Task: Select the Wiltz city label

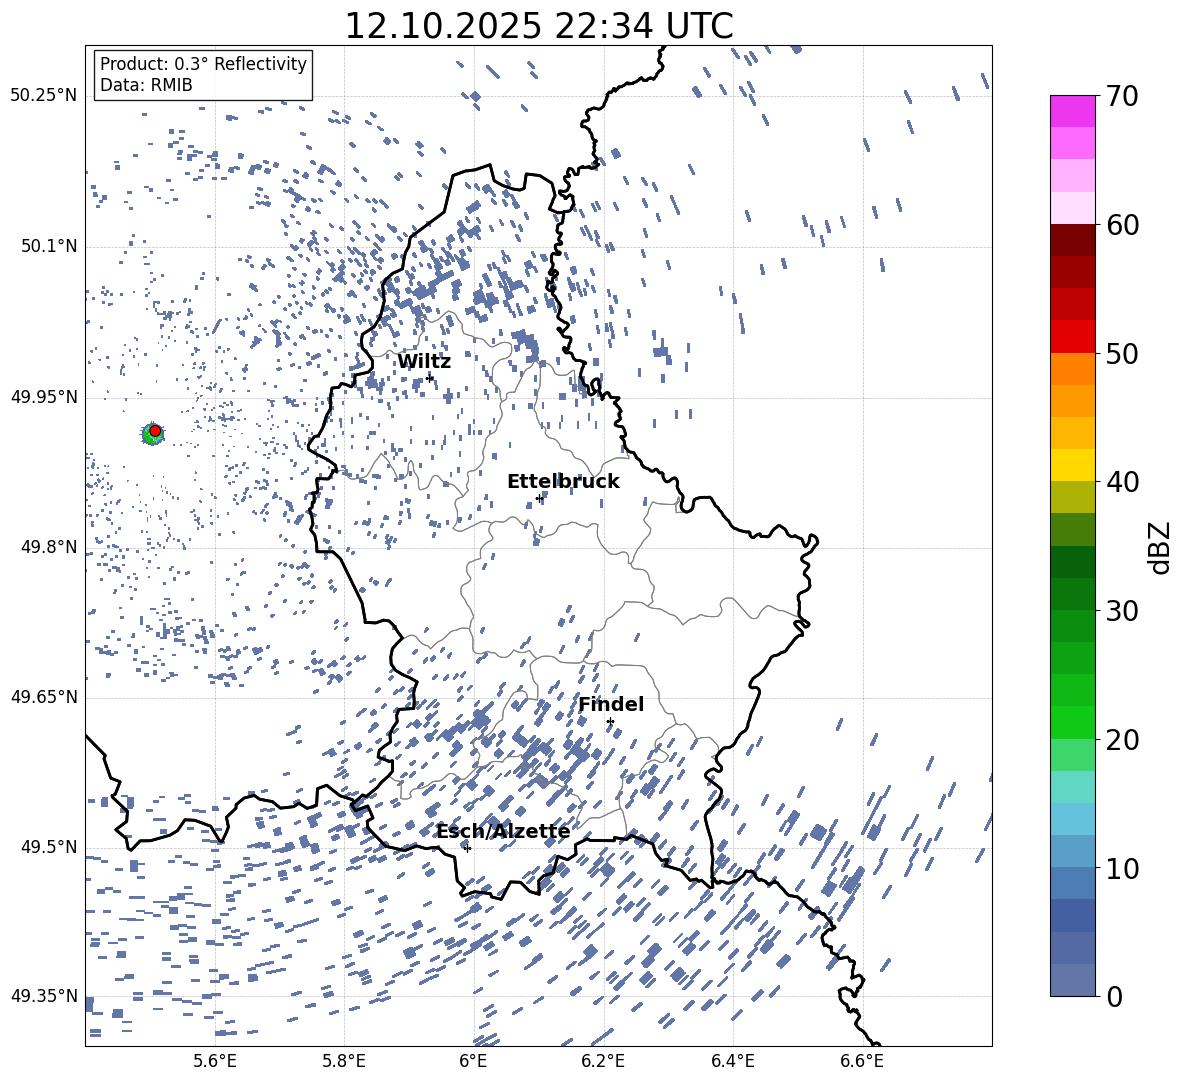Action: 424,361
